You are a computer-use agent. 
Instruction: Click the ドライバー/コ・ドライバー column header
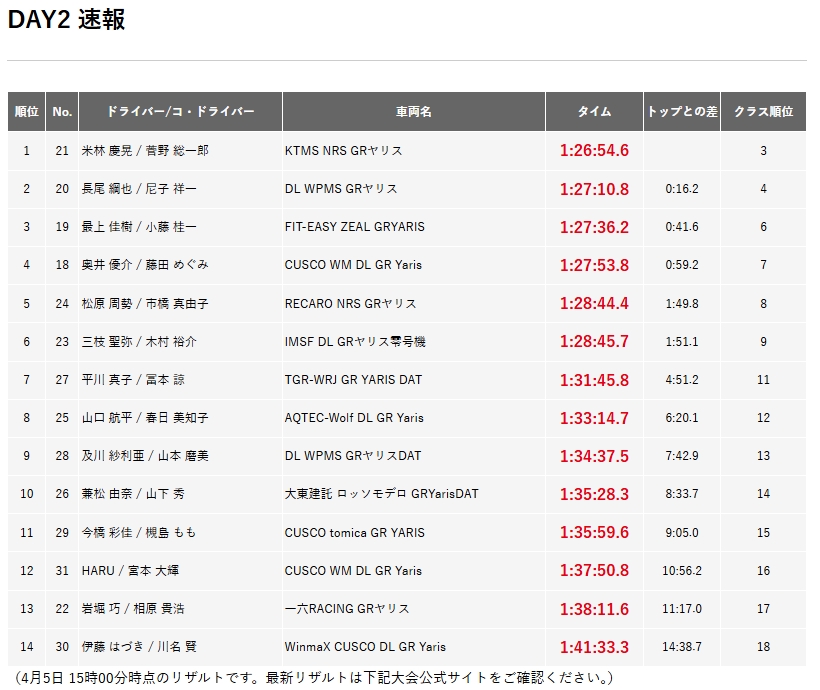[x=180, y=112]
